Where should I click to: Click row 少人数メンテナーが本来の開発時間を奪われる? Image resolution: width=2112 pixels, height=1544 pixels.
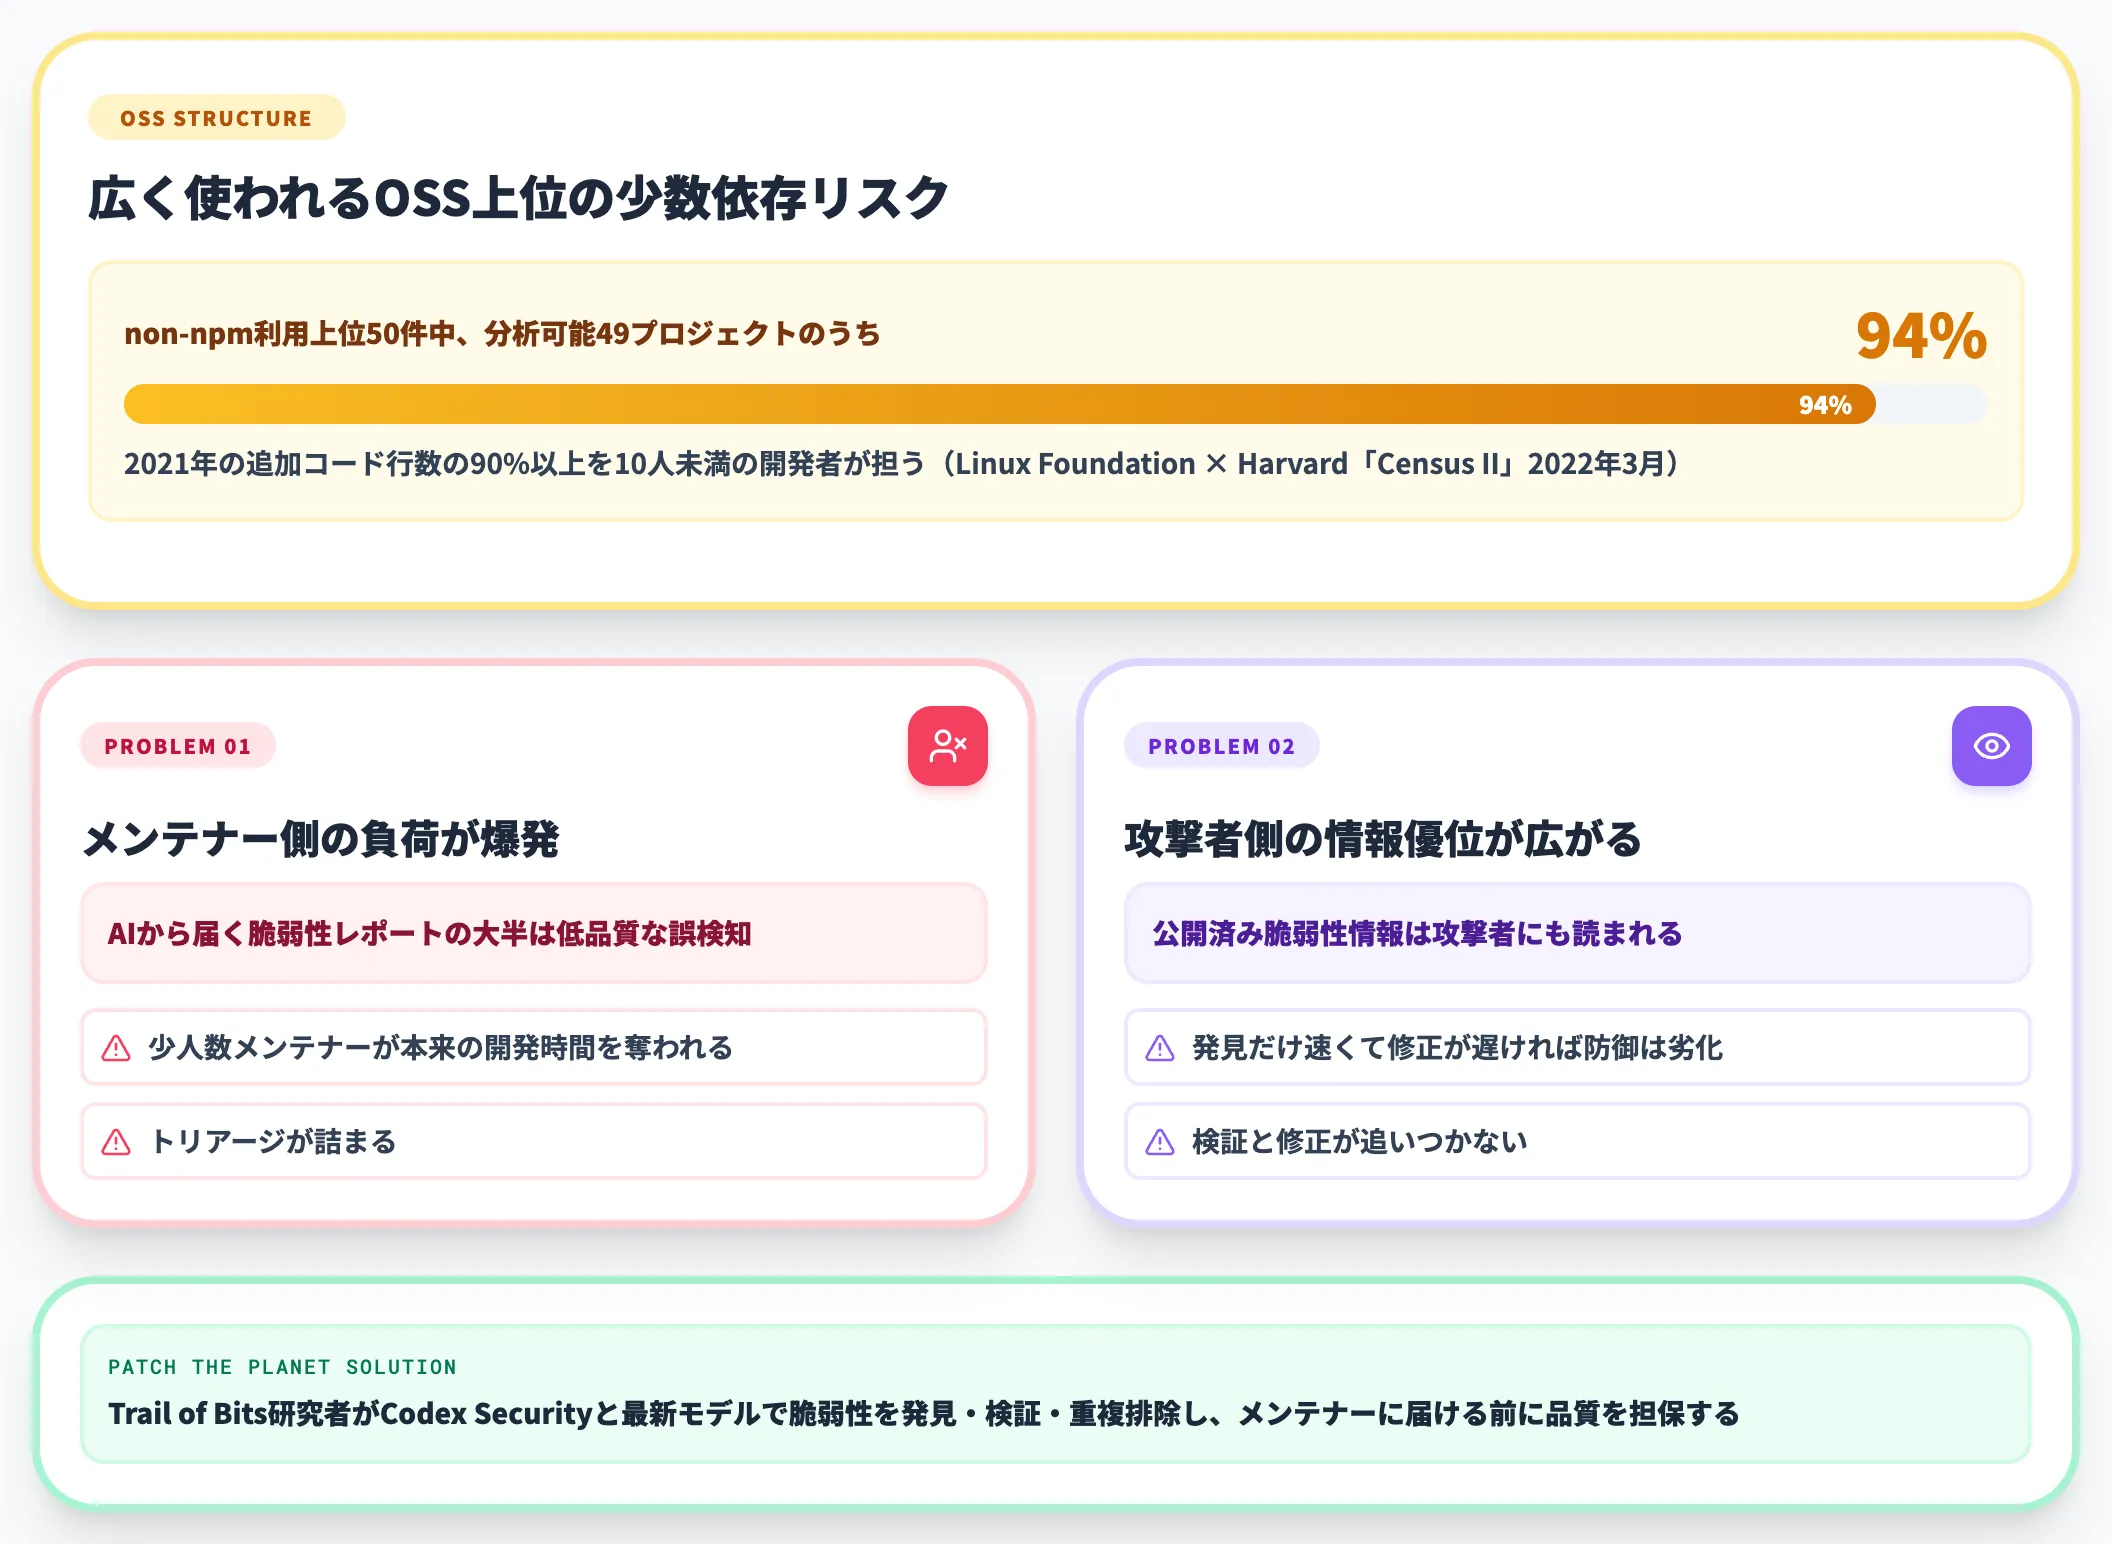click(x=534, y=1048)
